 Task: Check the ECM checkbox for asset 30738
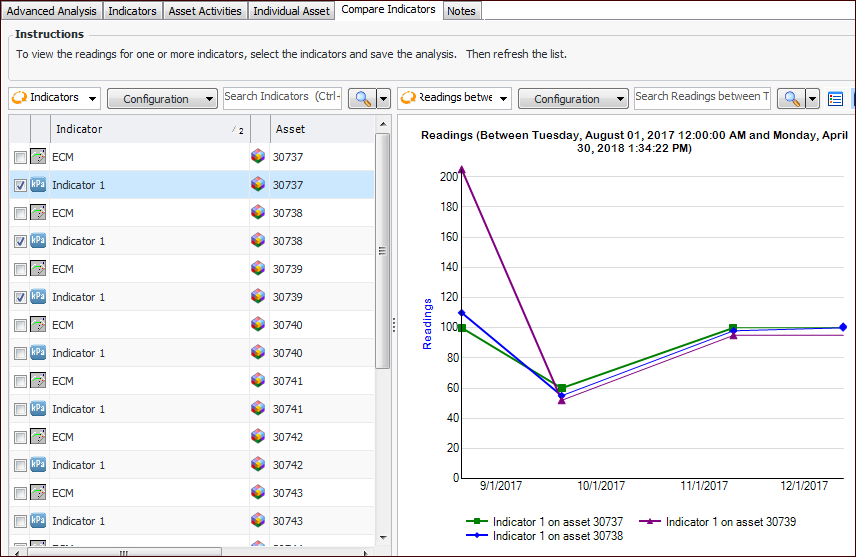[x=20, y=213]
